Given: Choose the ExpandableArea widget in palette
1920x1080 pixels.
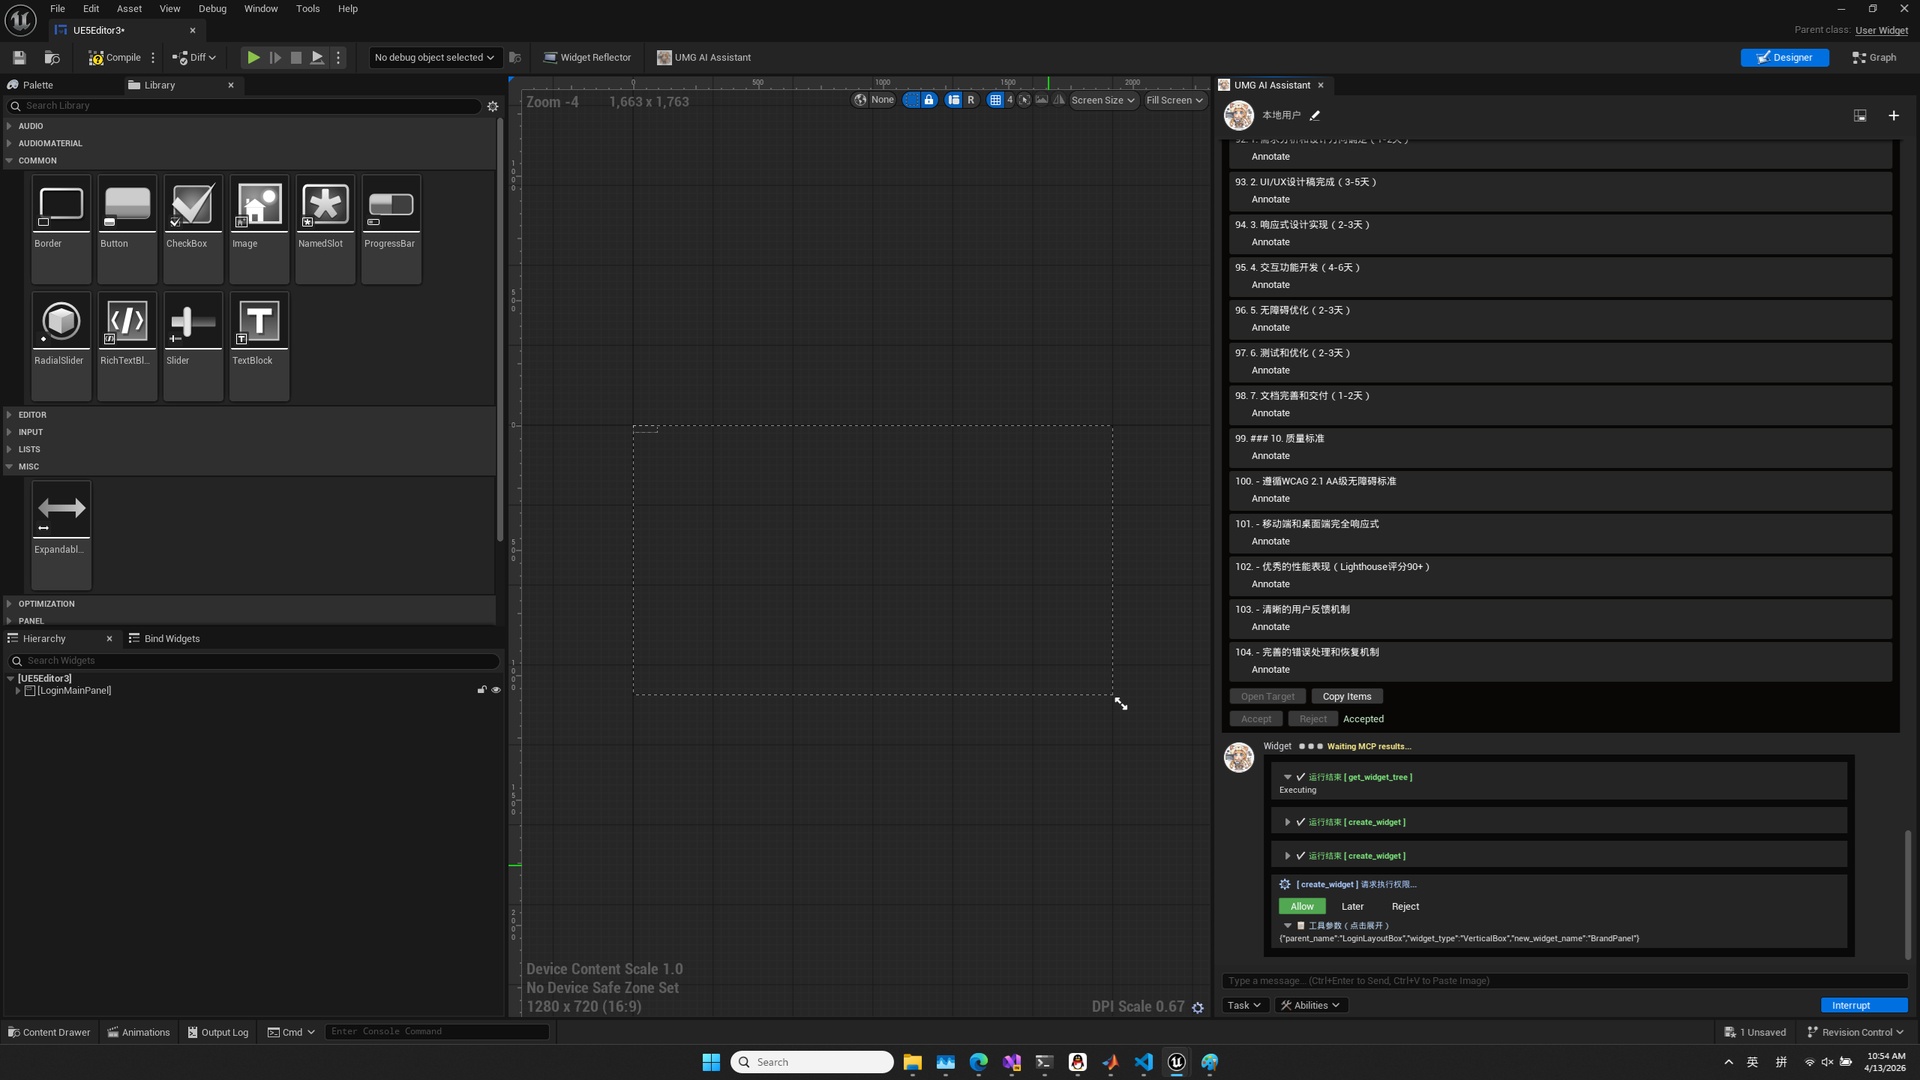Looking at the screenshot, I should [61, 535].
